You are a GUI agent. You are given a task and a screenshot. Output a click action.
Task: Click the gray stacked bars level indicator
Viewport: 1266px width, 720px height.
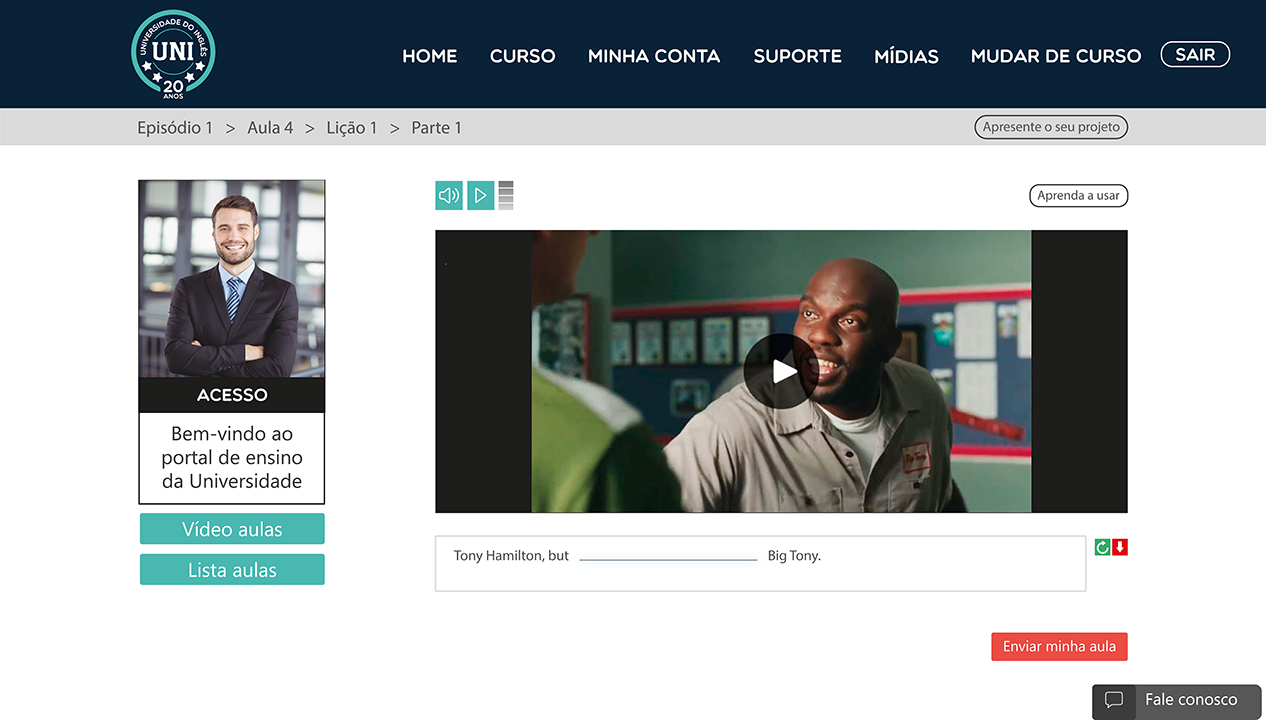(x=506, y=196)
